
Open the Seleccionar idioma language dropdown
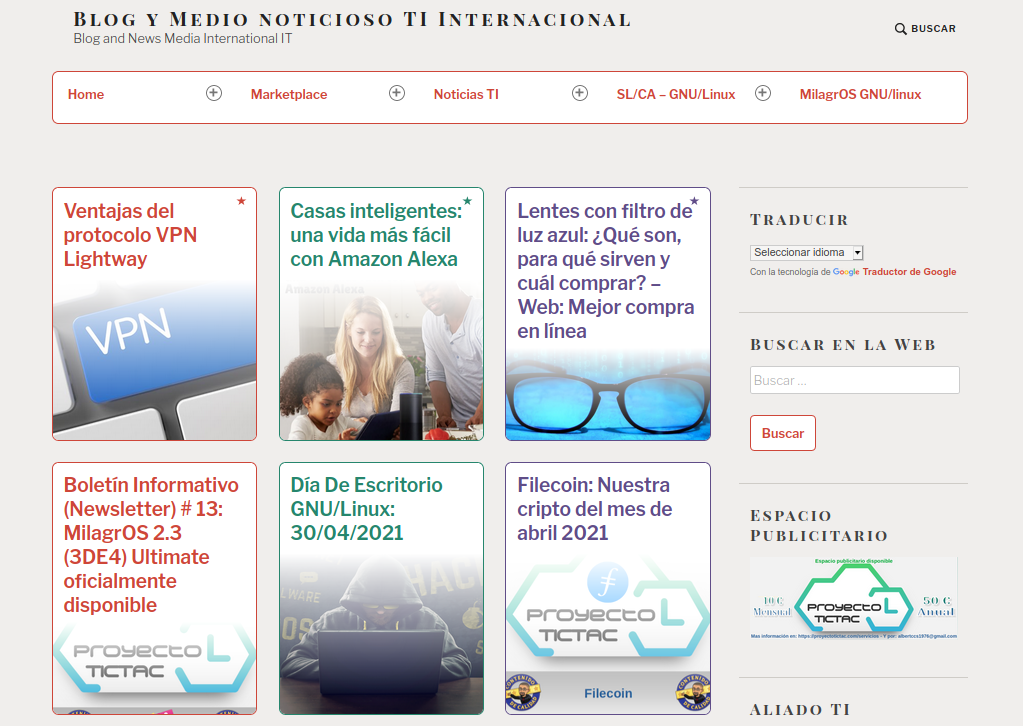click(x=806, y=253)
